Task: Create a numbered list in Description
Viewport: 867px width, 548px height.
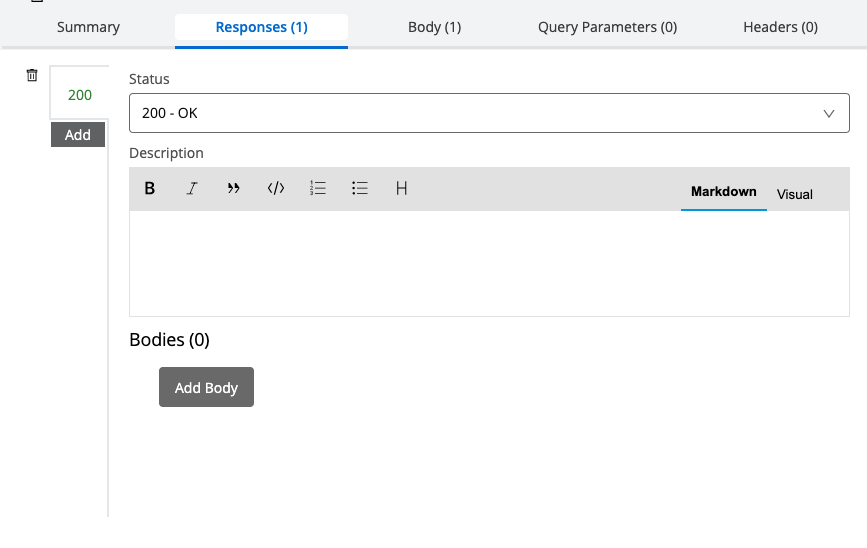Action: click(318, 188)
